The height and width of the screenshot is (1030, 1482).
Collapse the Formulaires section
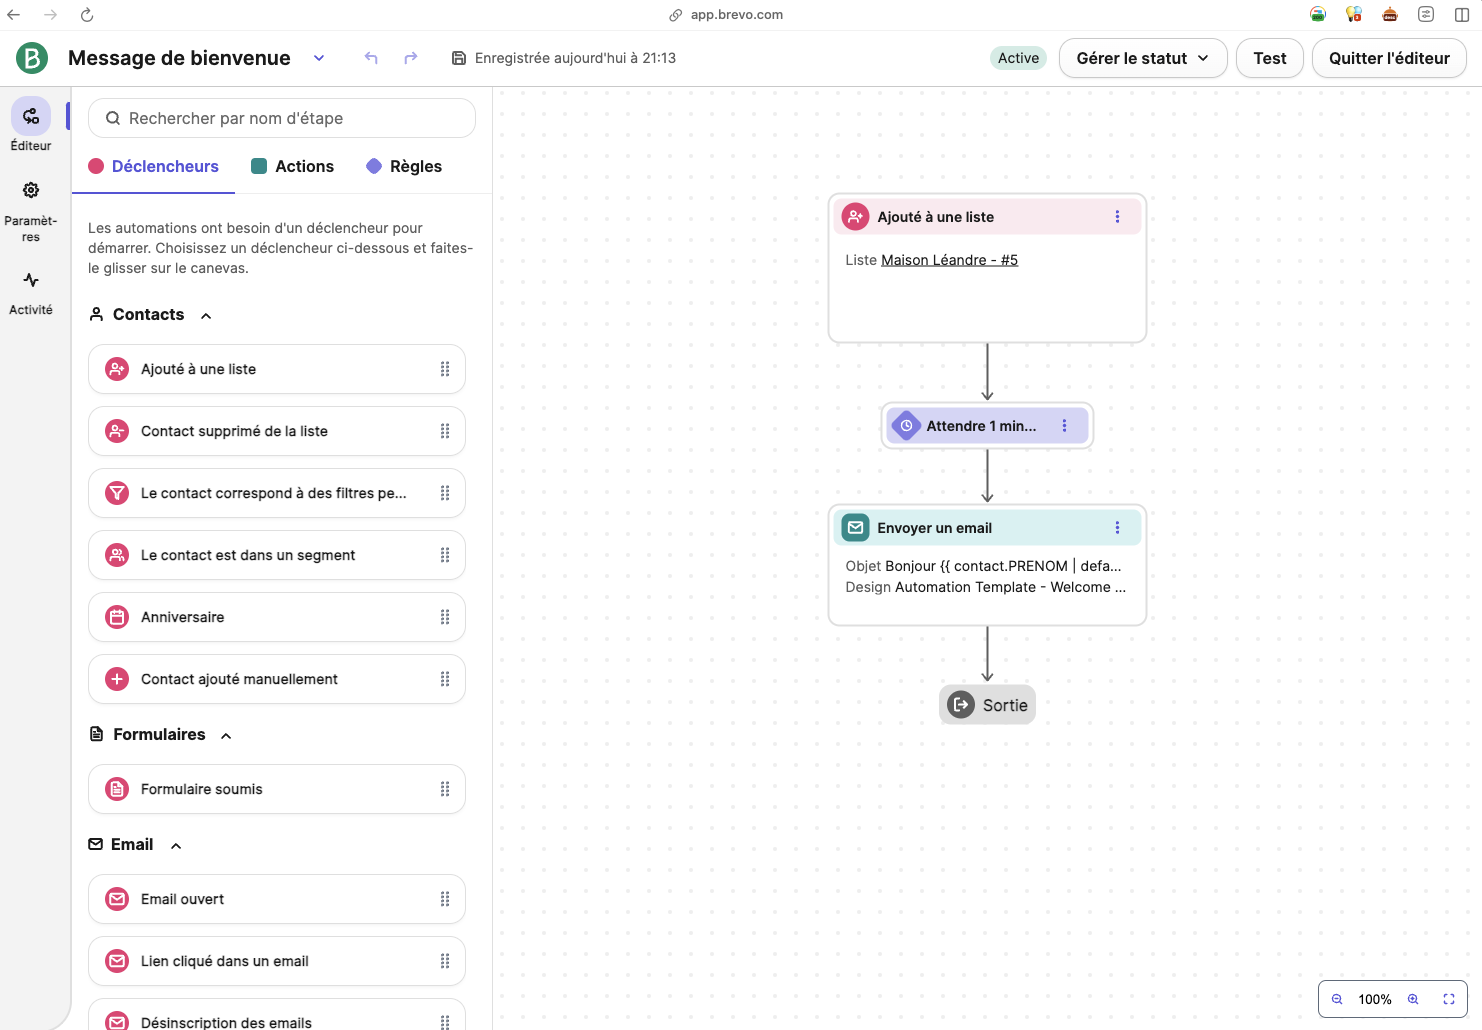pyautogui.click(x=226, y=735)
